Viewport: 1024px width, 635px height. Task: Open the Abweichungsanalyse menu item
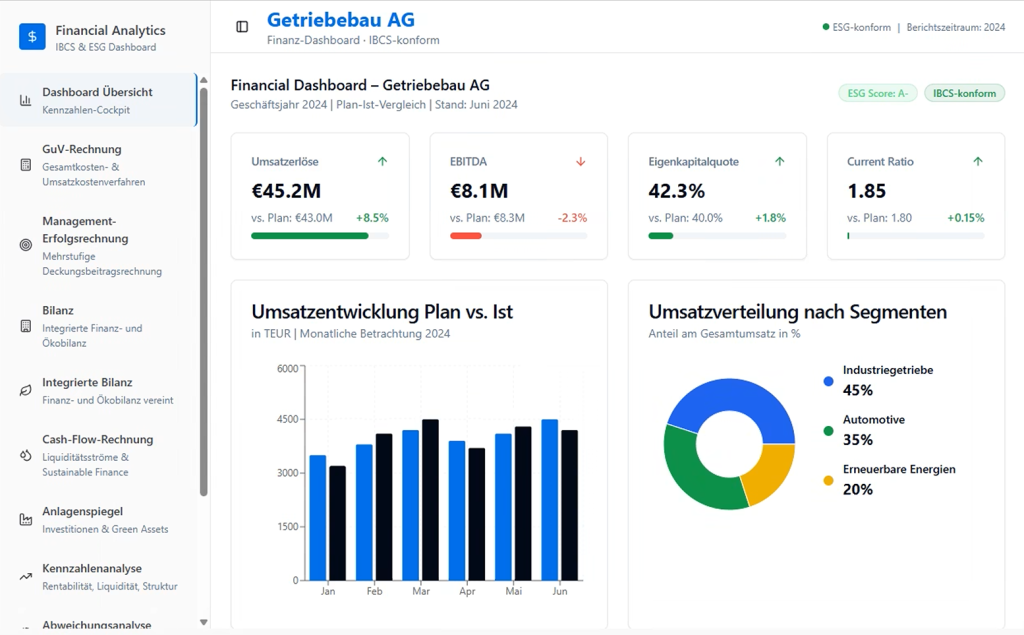pos(96,625)
